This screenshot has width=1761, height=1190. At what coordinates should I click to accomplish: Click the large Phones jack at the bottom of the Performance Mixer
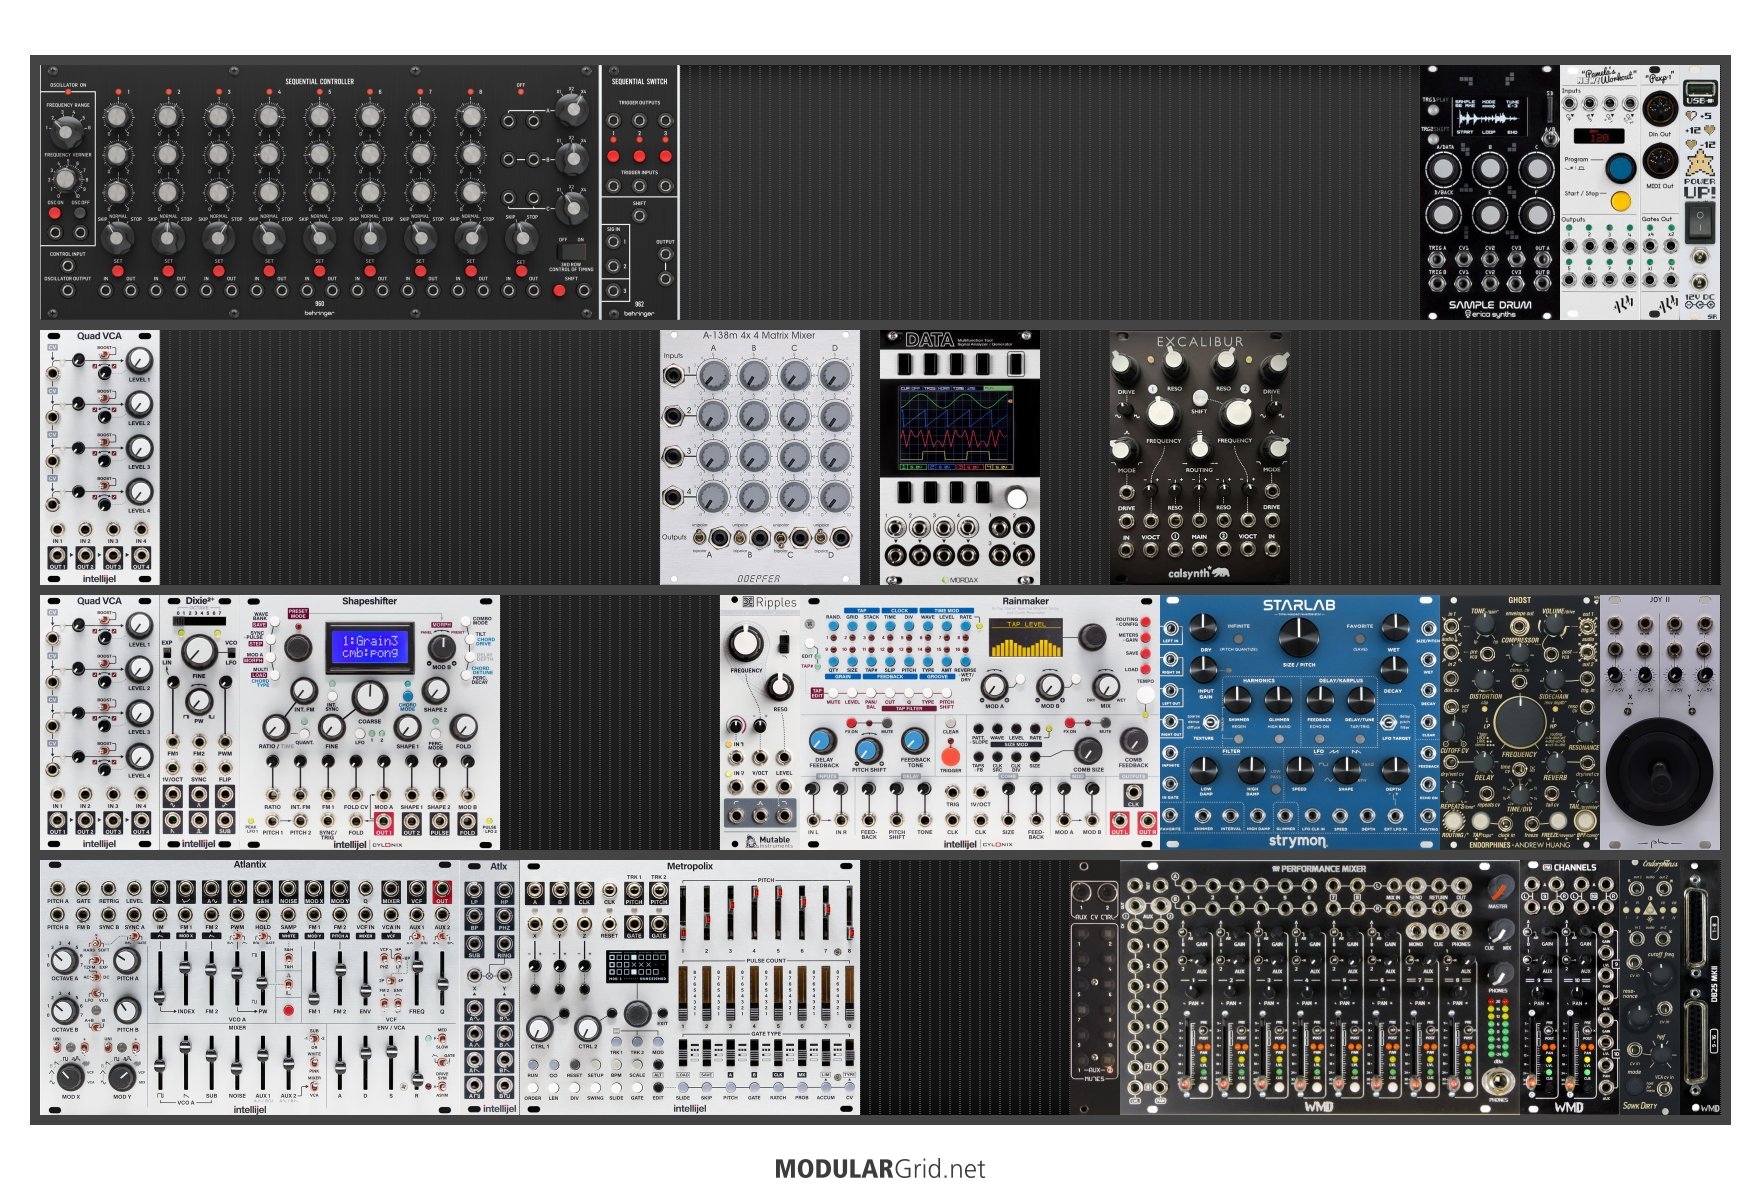(1497, 1080)
